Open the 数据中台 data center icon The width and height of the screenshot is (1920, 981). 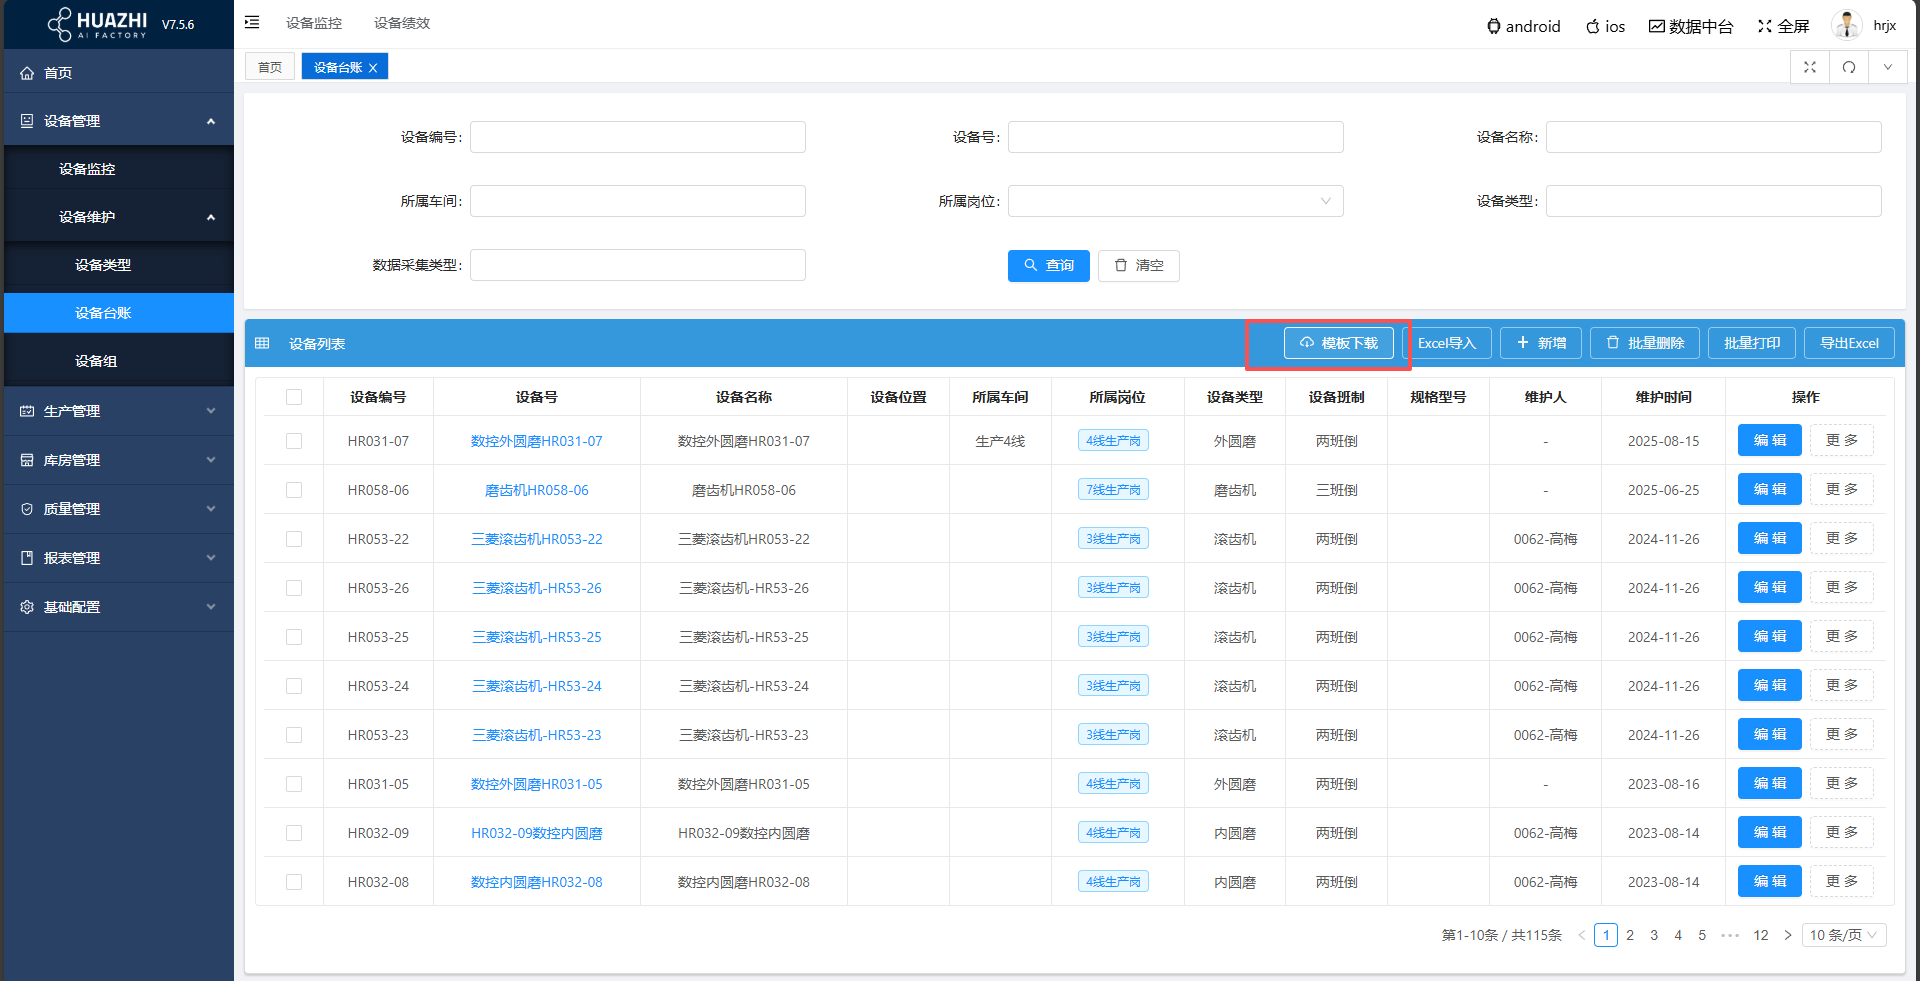(1657, 27)
